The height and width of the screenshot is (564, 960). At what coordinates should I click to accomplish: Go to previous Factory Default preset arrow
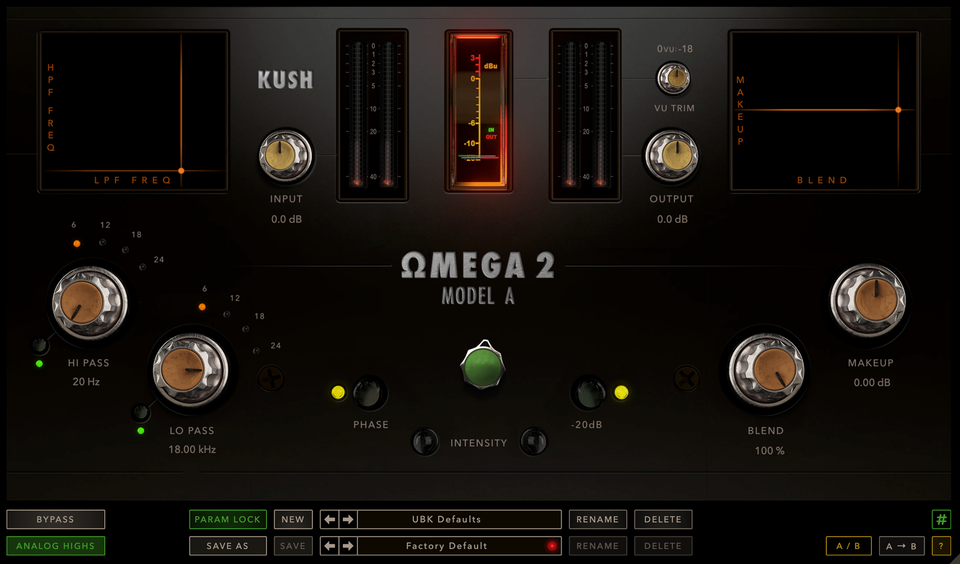[329, 546]
